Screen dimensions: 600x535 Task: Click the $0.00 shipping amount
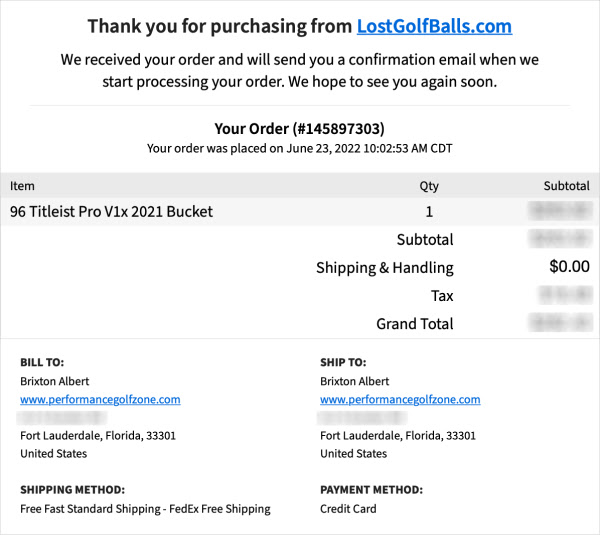[569, 268]
